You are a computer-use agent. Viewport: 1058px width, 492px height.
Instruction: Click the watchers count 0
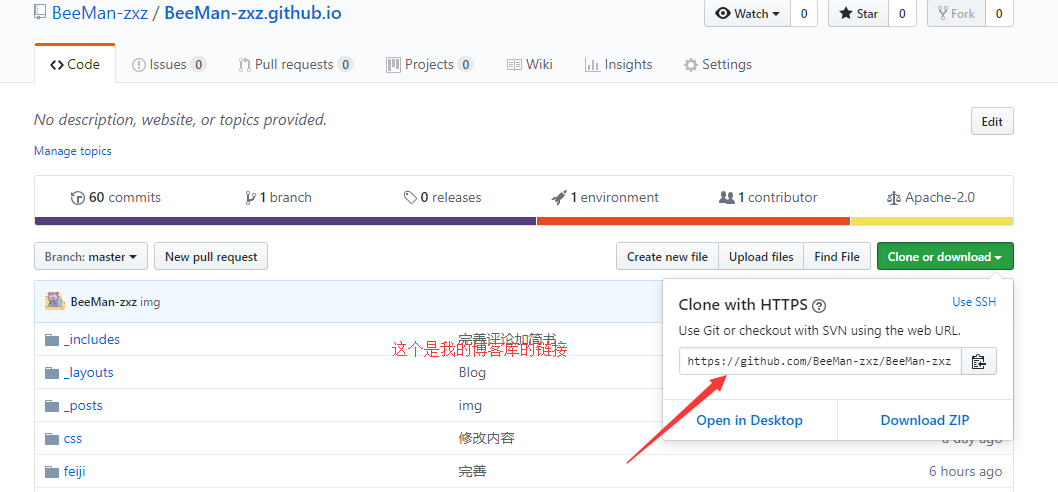click(804, 13)
